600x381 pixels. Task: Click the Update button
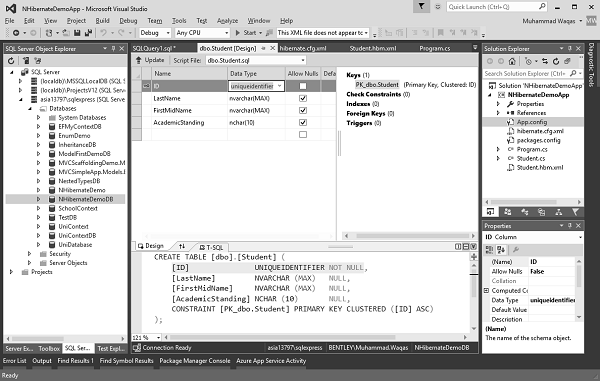[x=150, y=60]
